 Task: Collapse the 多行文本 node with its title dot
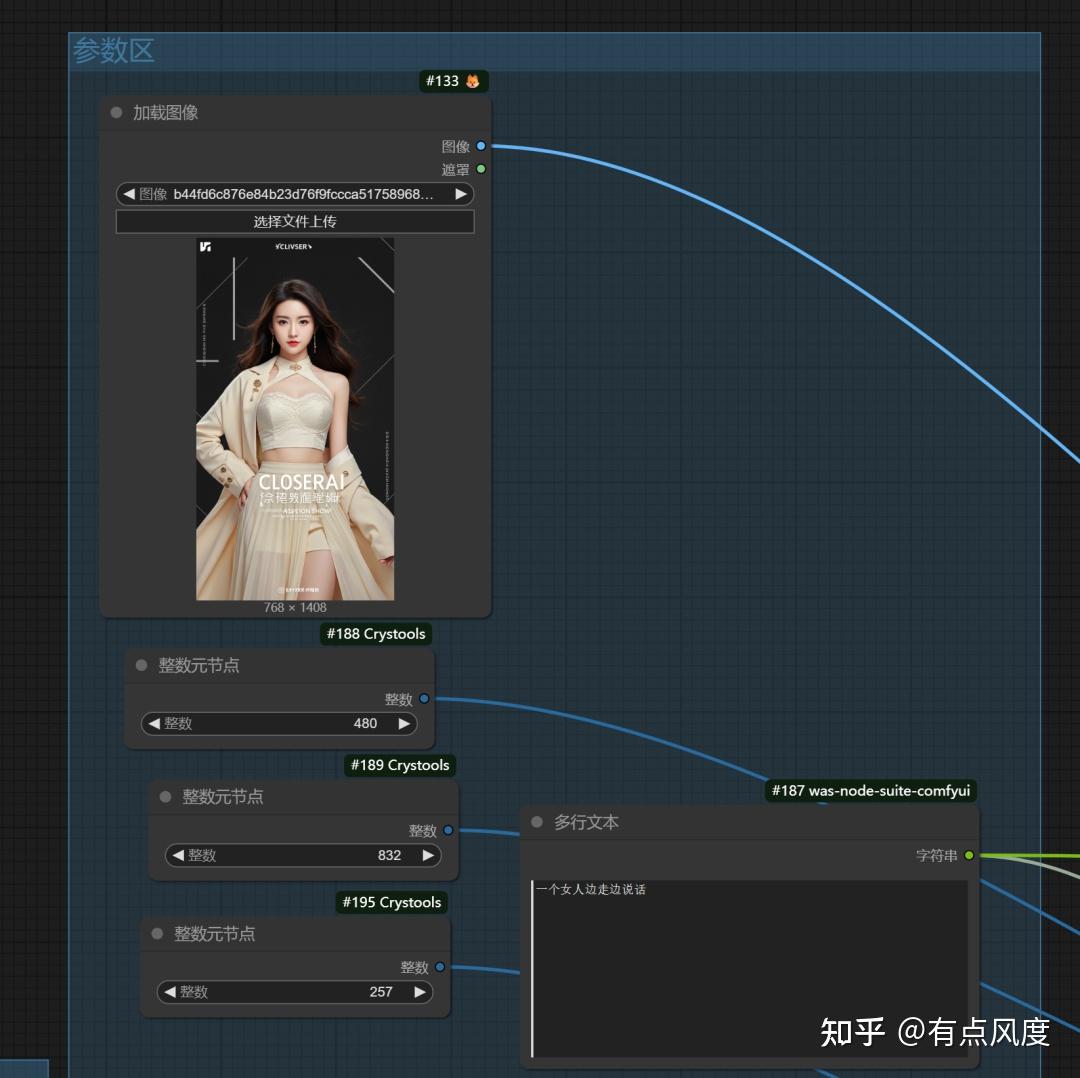pos(538,823)
